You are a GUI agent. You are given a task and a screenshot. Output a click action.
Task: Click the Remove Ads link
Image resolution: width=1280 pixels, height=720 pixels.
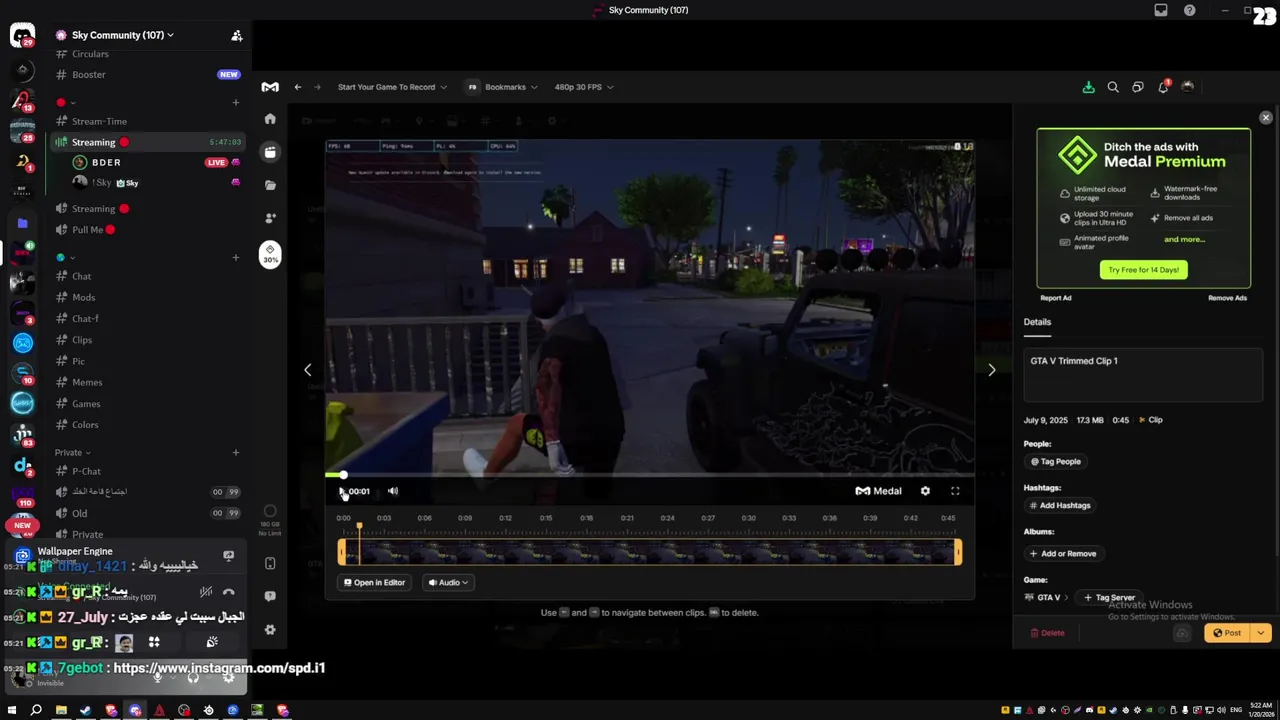coord(1227,298)
